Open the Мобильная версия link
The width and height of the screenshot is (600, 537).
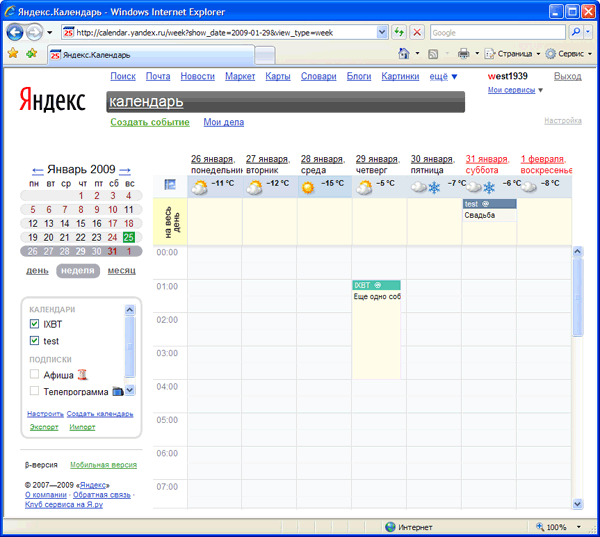point(103,465)
